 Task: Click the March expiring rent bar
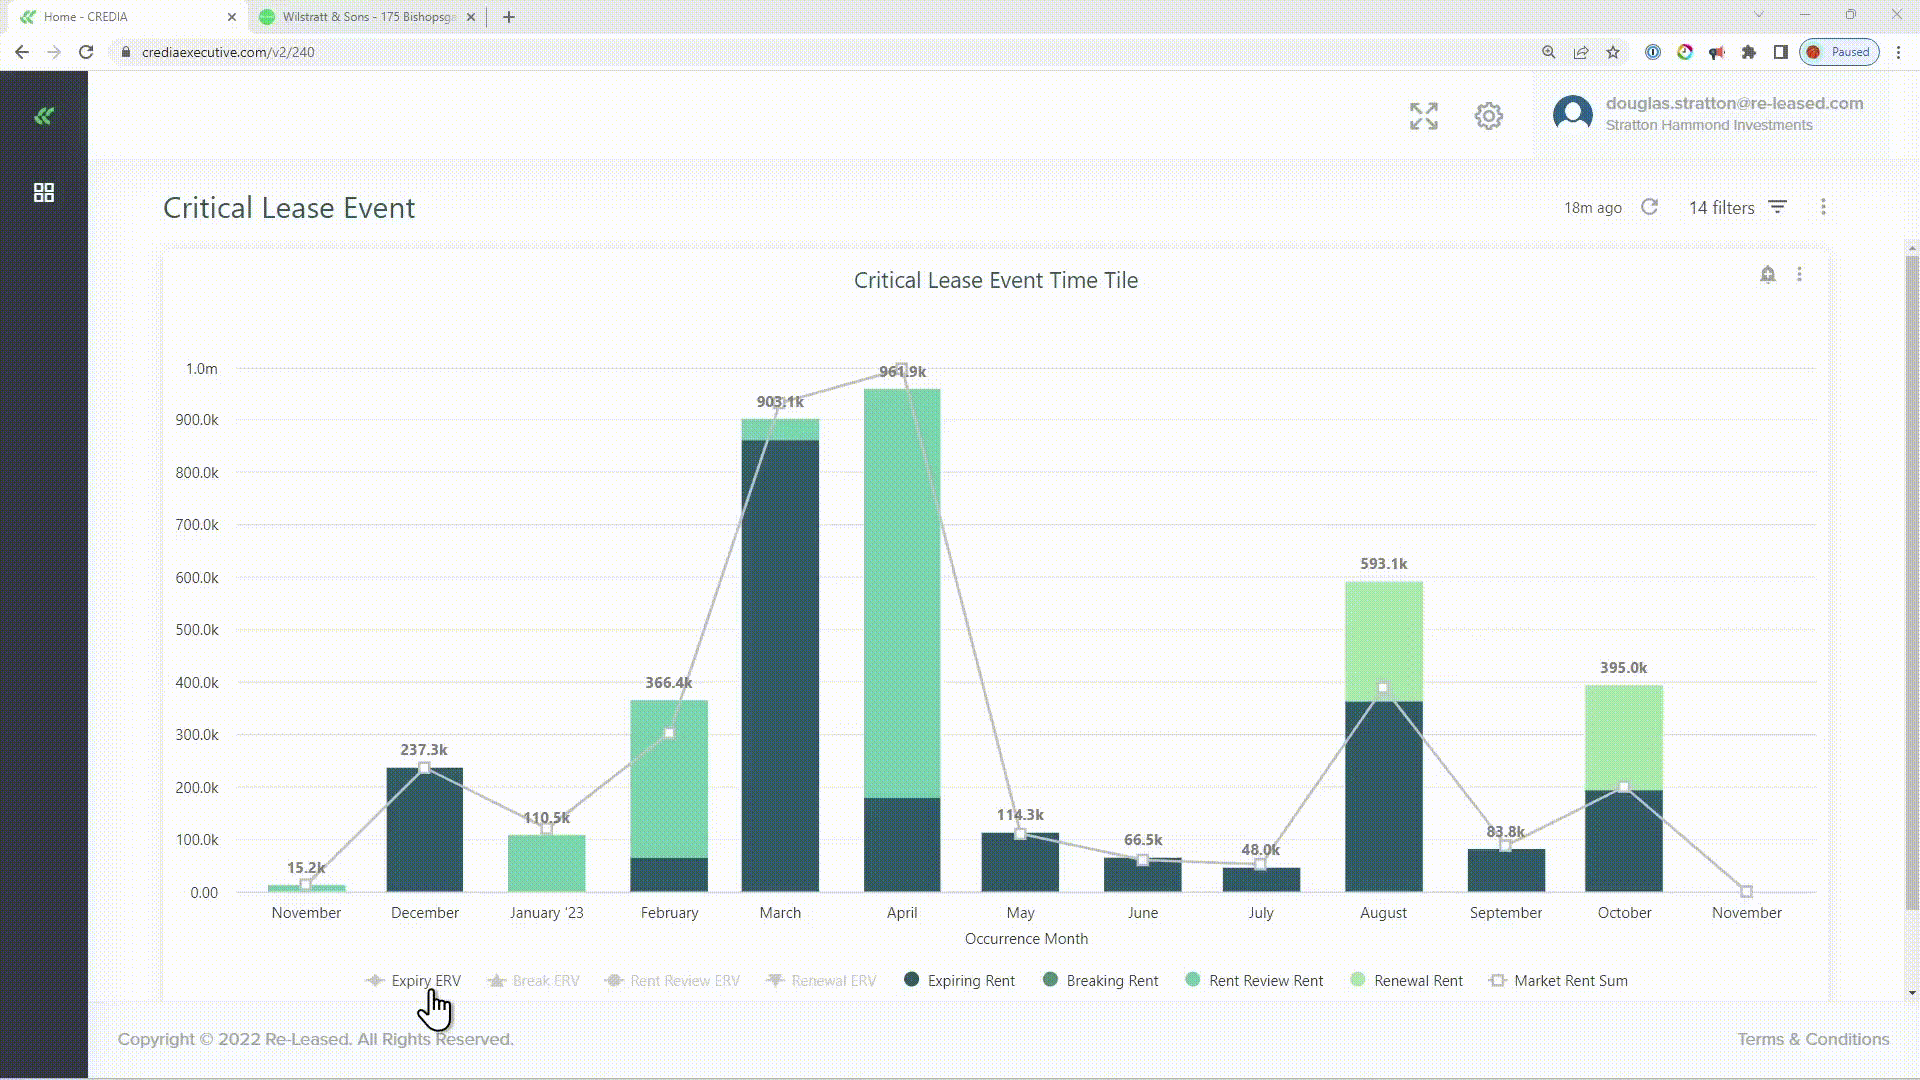(x=780, y=665)
